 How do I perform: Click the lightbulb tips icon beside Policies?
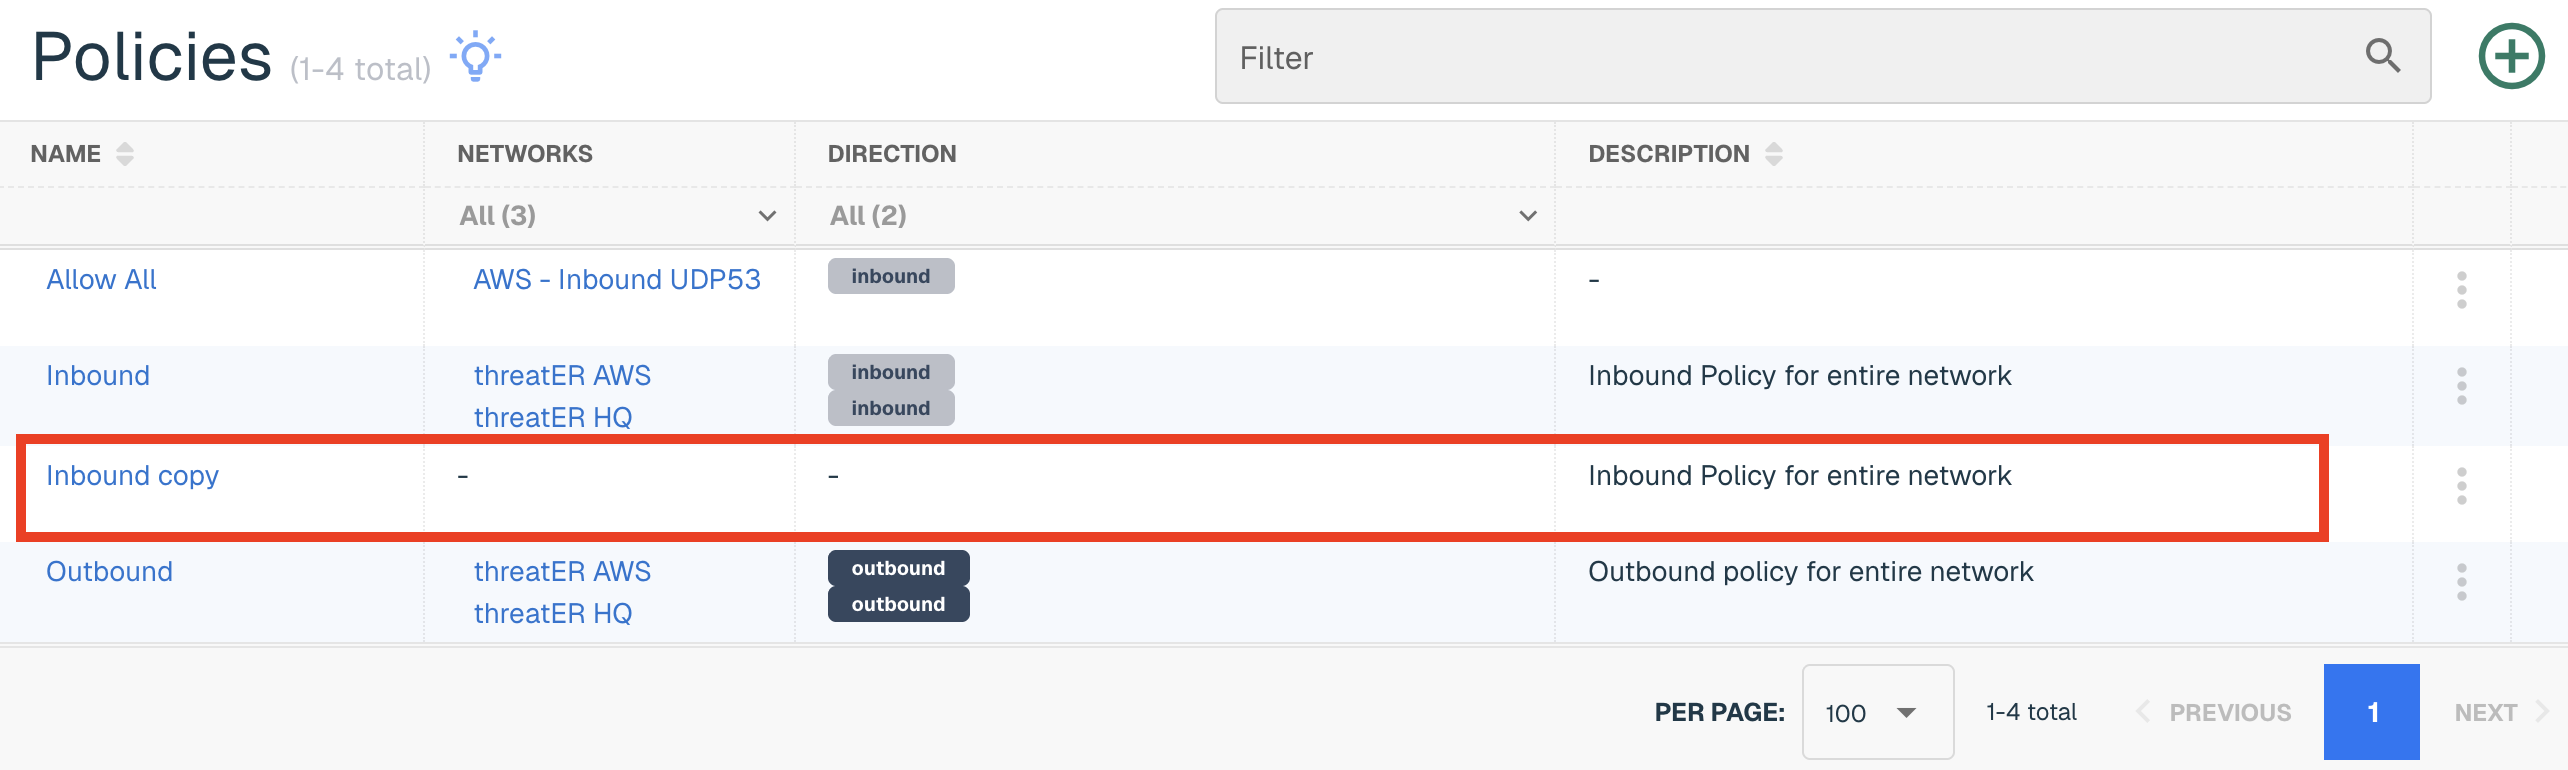click(x=475, y=56)
